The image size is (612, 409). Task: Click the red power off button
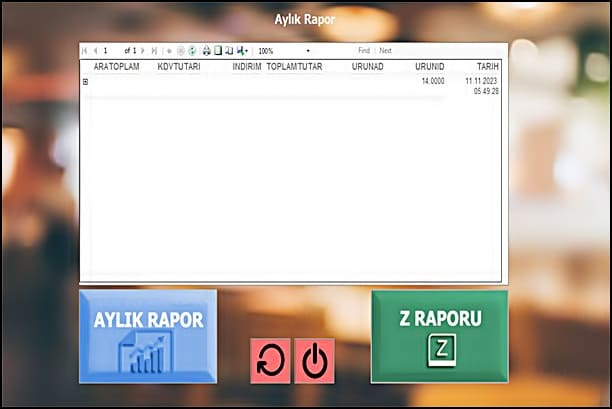[315, 361]
